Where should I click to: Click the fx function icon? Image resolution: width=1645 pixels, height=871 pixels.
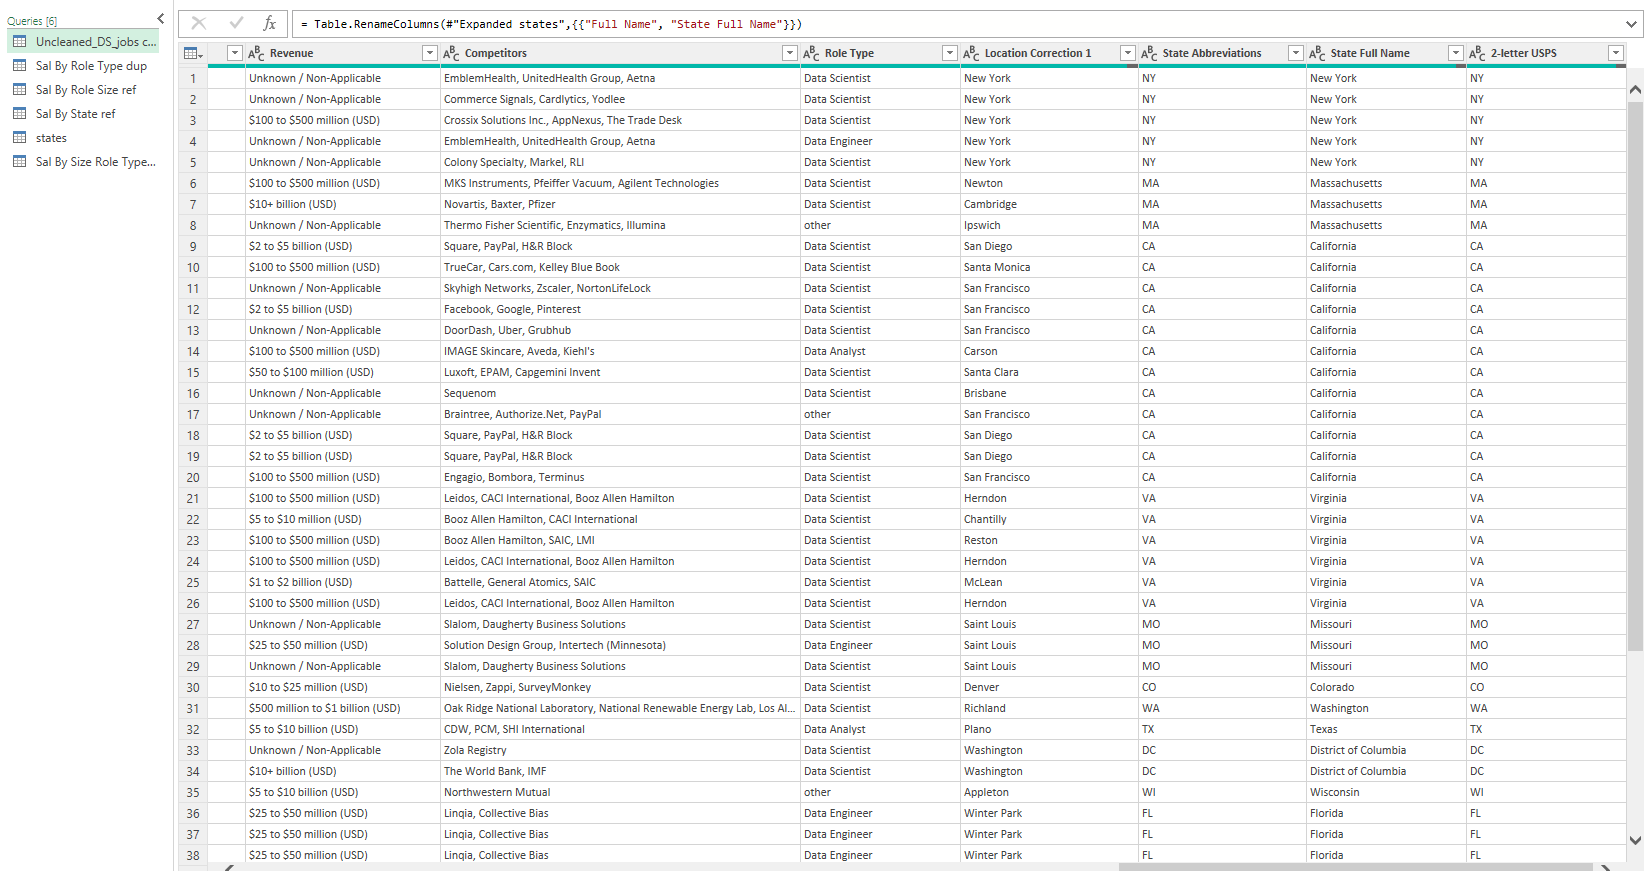[x=270, y=23]
